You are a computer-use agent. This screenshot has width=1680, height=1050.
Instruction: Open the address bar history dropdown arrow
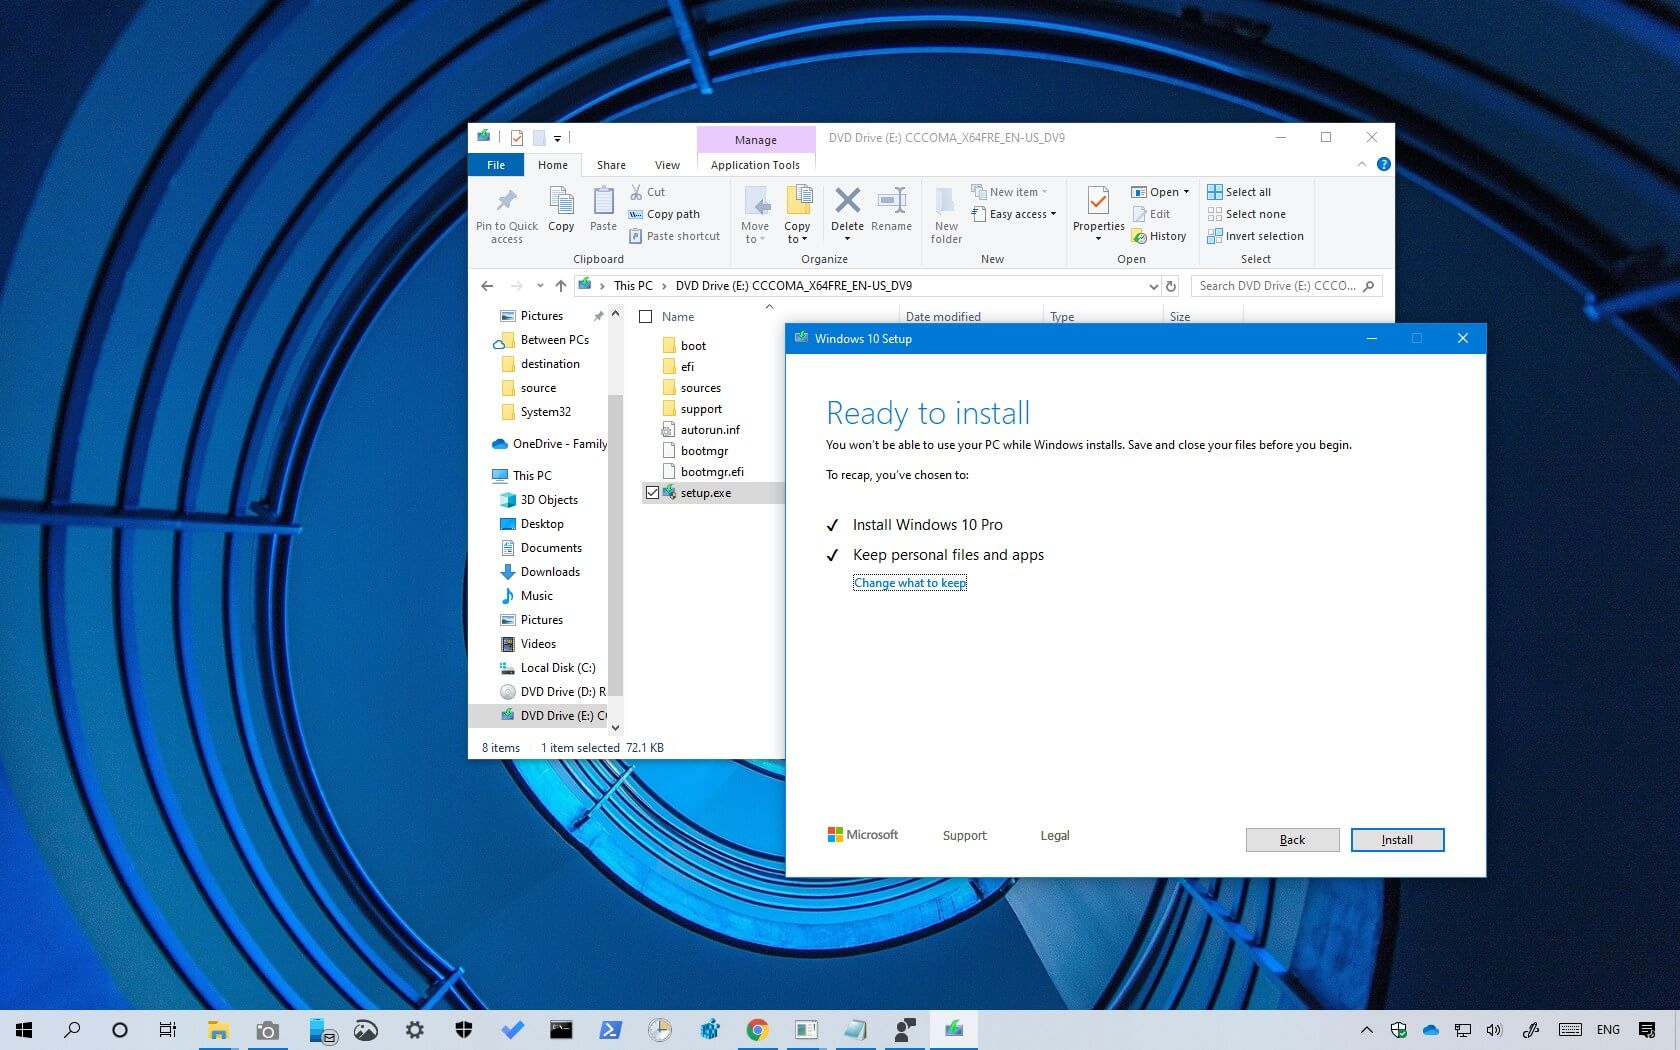click(1154, 286)
